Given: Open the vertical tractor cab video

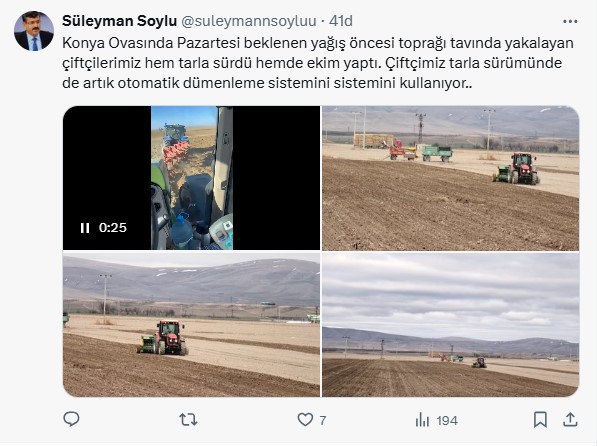Looking at the screenshot, I should pyautogui.click(x=192, y=178).
